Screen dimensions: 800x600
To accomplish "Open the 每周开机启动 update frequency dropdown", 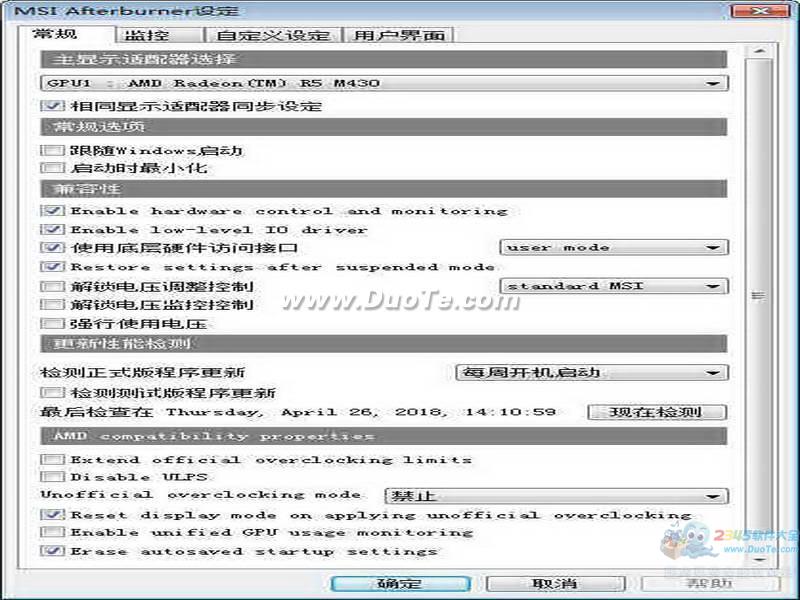I will 591,372.
